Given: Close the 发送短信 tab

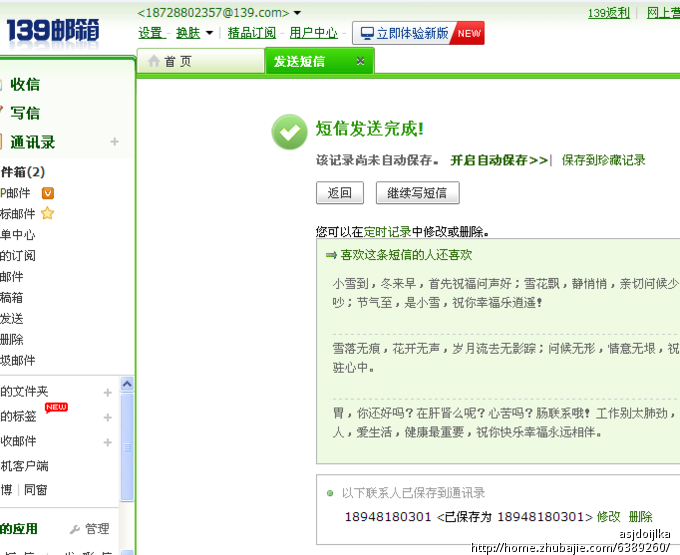Looking at the screenshot, I should click(x=360, y=61).
